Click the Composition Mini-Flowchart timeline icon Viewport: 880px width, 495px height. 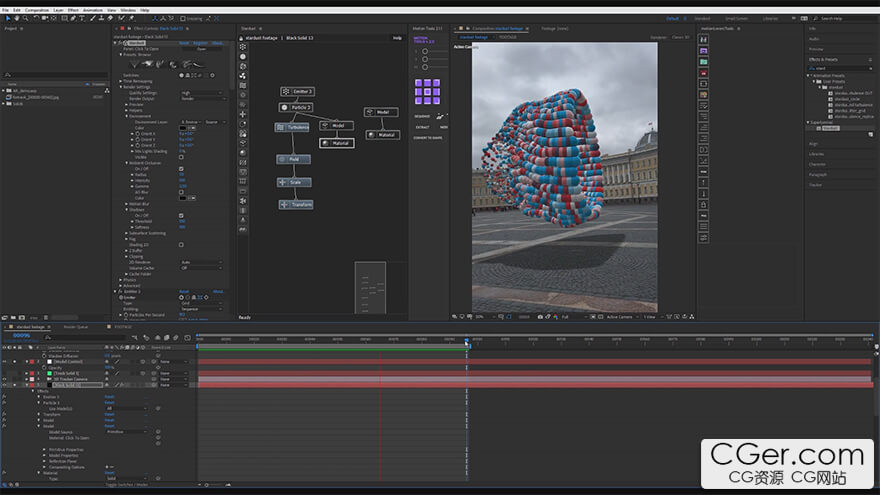coord(135,338)
